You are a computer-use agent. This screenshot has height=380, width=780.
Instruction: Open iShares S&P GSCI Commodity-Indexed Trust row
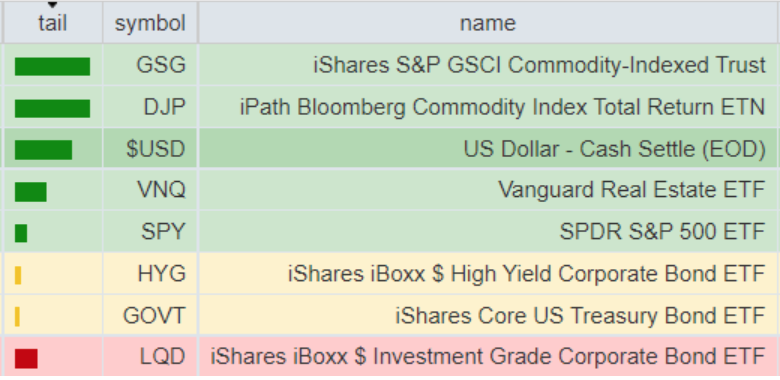coord(391,65)
